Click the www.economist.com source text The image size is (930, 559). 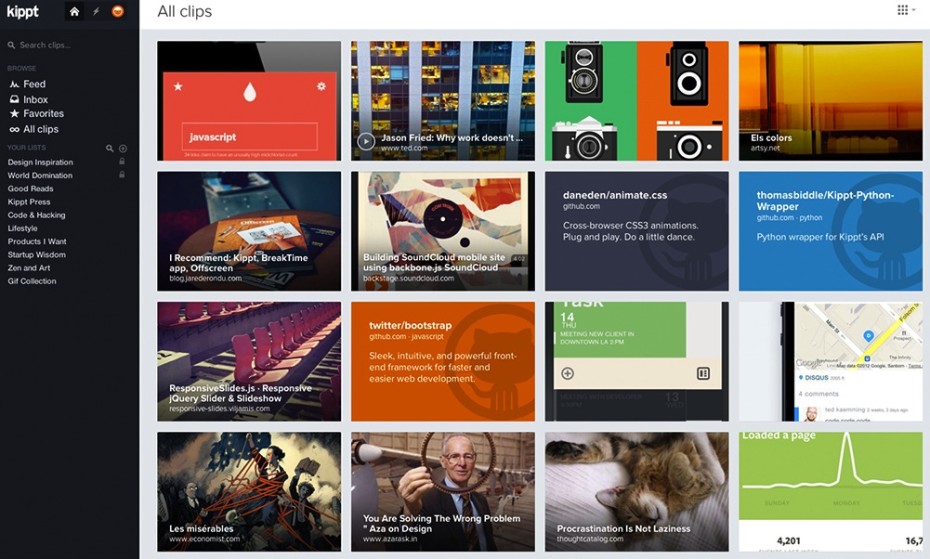click(x=205, y=539)
